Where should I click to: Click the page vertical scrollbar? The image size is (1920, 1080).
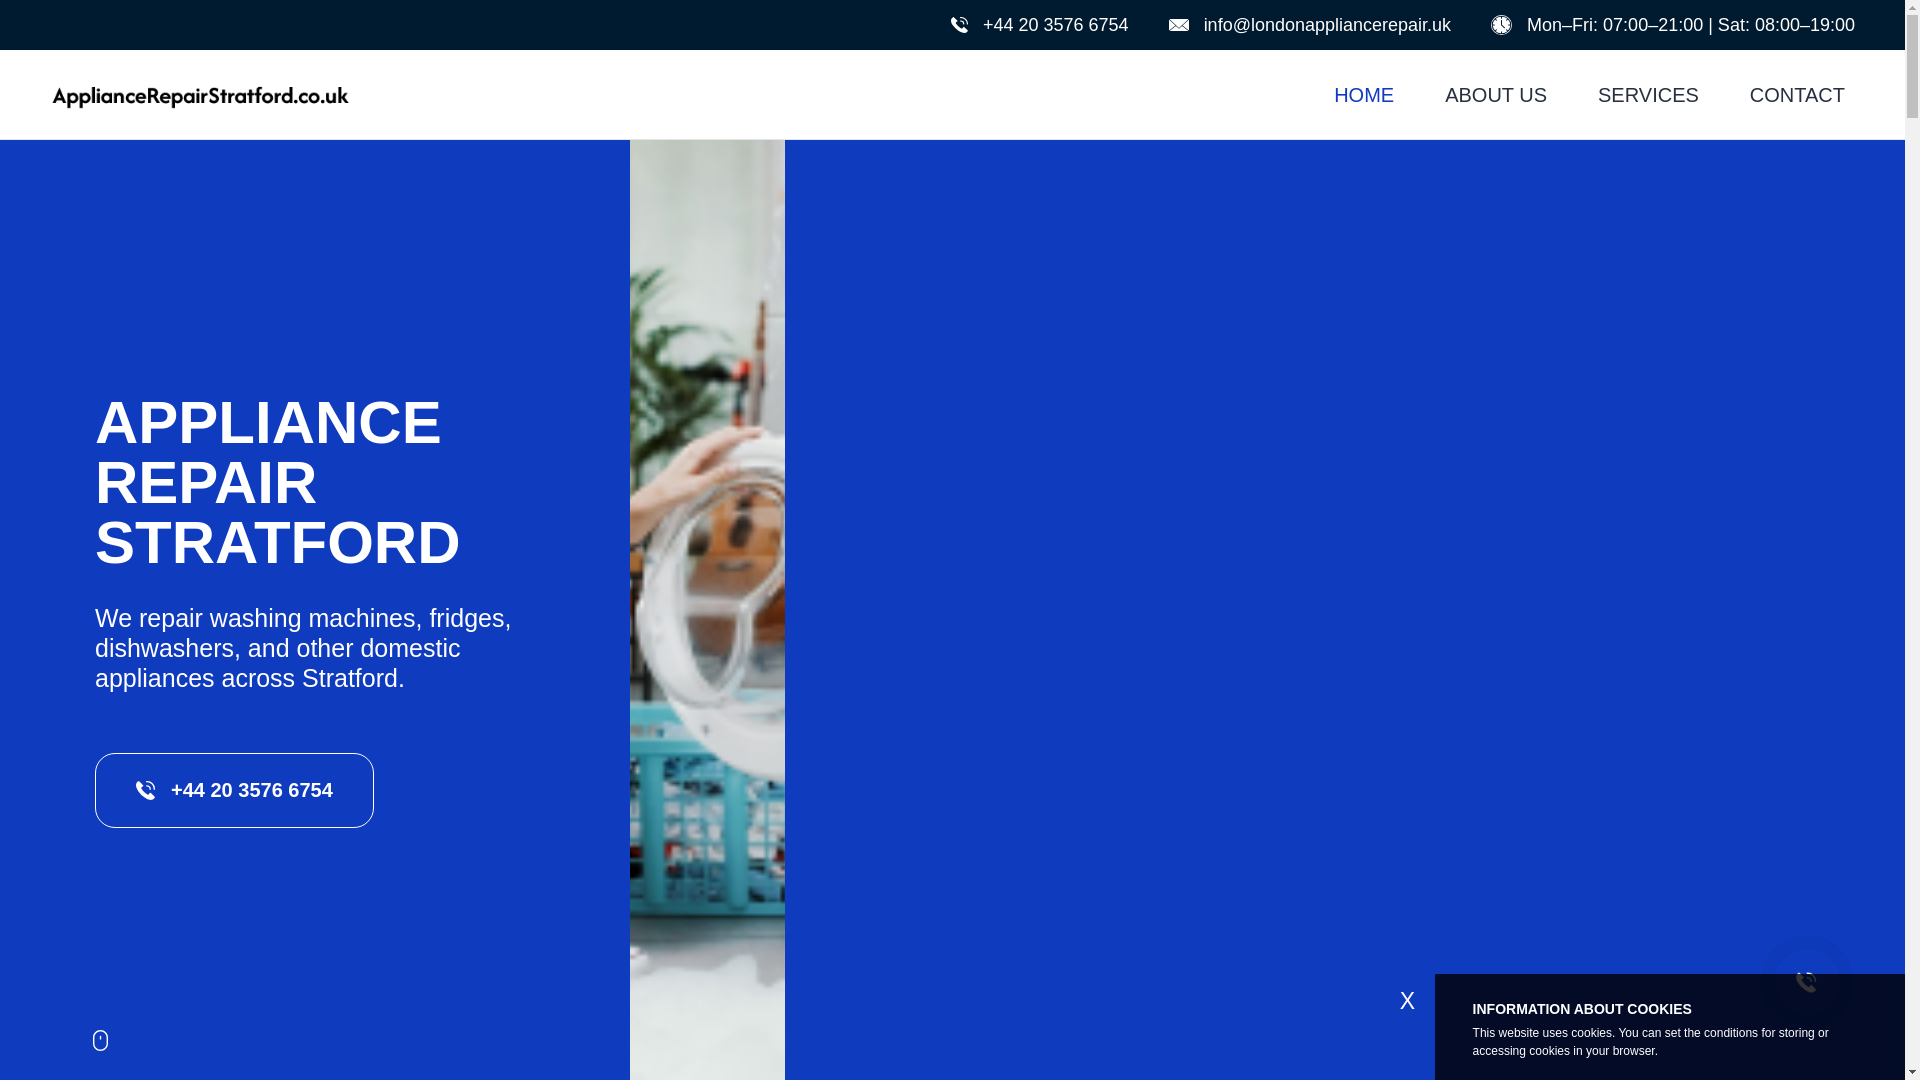tap(1912, 540)
